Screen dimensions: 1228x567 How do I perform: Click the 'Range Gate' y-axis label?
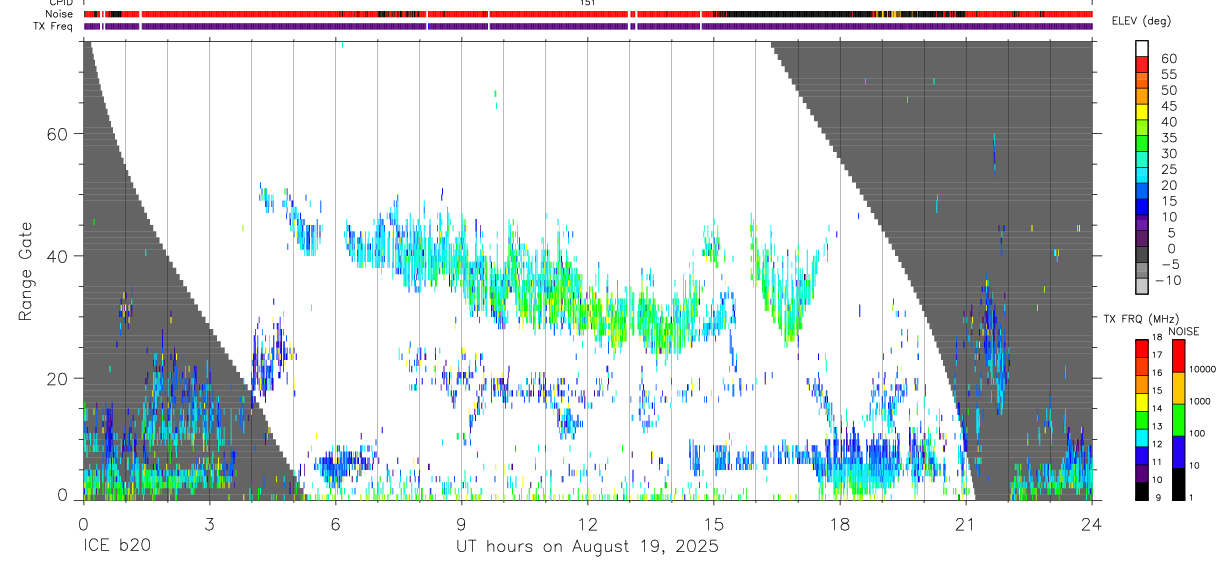[x=26, y=270]
